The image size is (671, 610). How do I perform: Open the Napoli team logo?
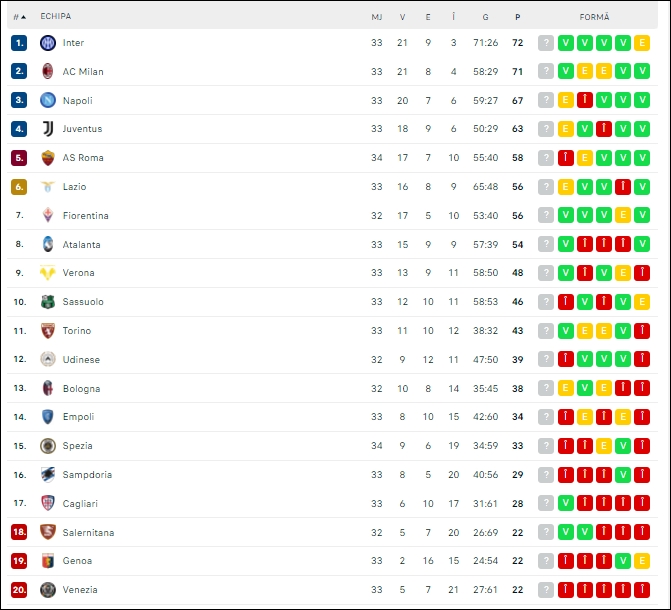coord(48,100)
